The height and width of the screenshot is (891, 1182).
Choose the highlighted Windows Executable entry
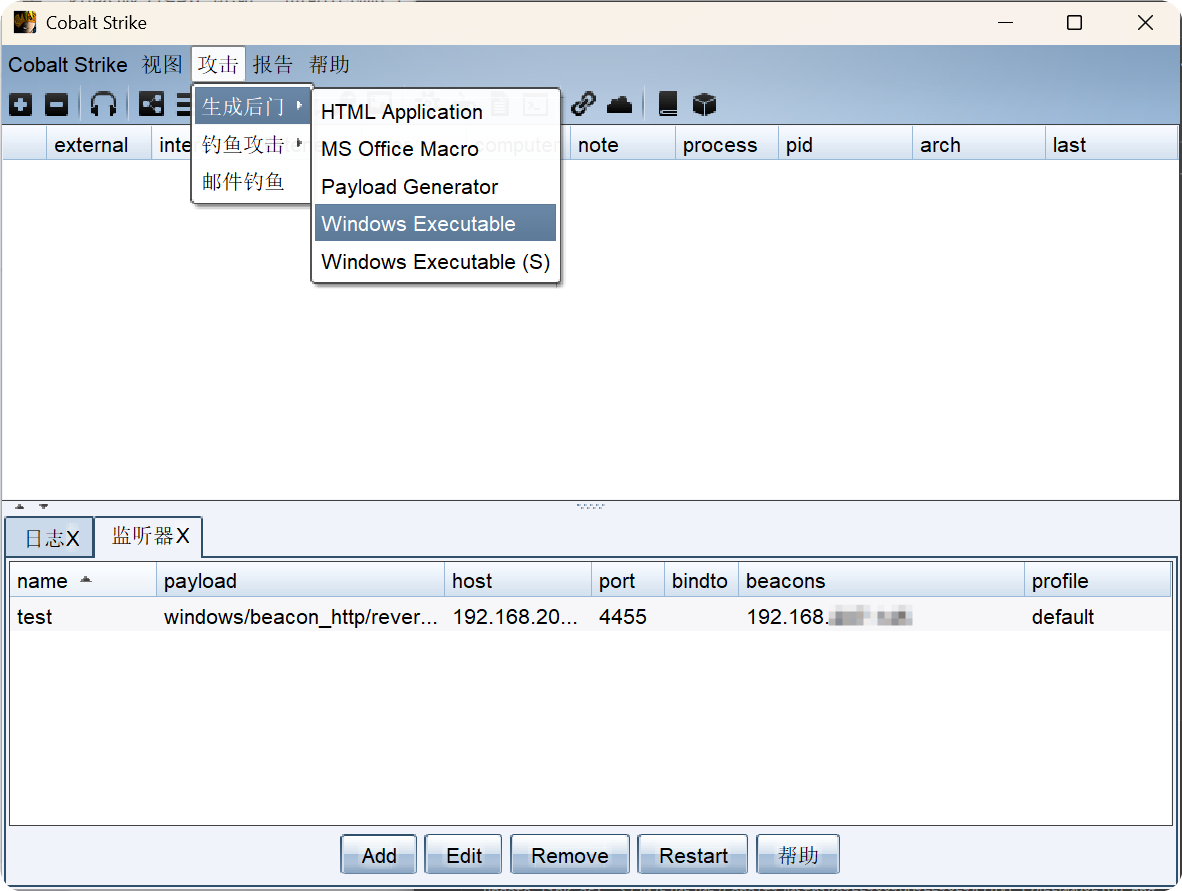click(x=435, y=223)
